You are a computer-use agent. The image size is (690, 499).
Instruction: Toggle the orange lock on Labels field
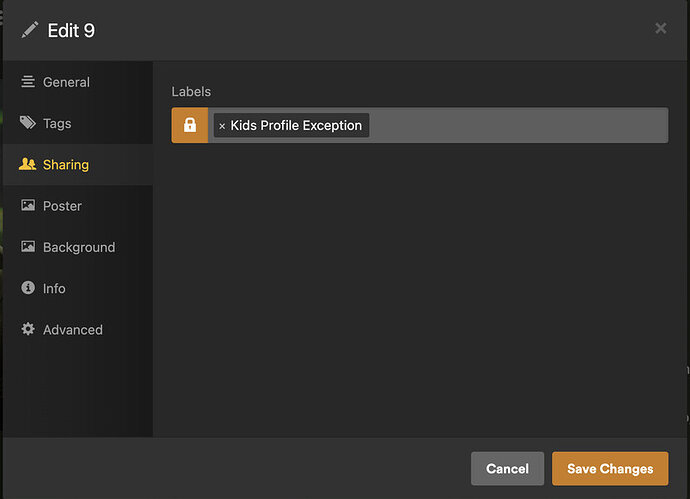(190, 125)
